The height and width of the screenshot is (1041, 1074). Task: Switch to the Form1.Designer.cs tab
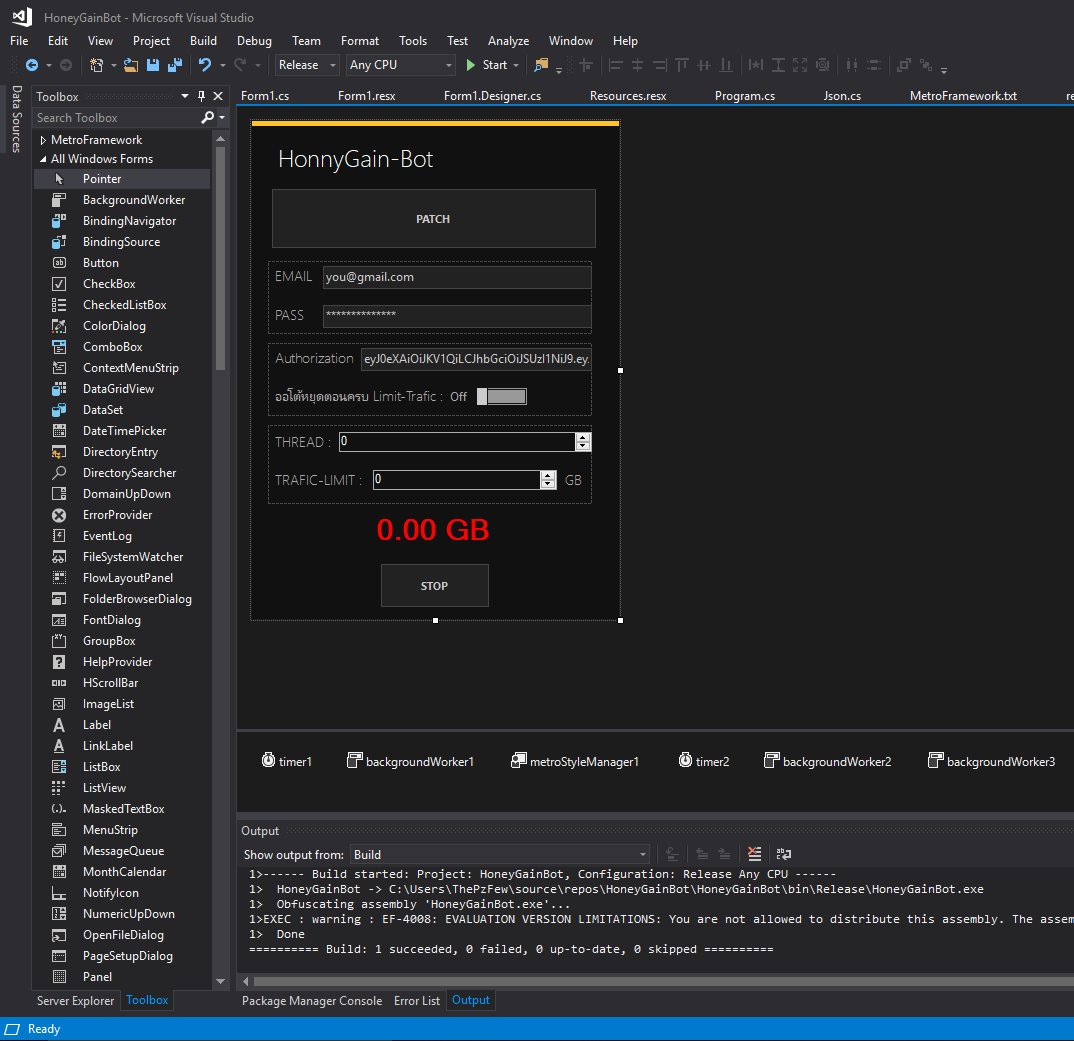pos(492,96)
